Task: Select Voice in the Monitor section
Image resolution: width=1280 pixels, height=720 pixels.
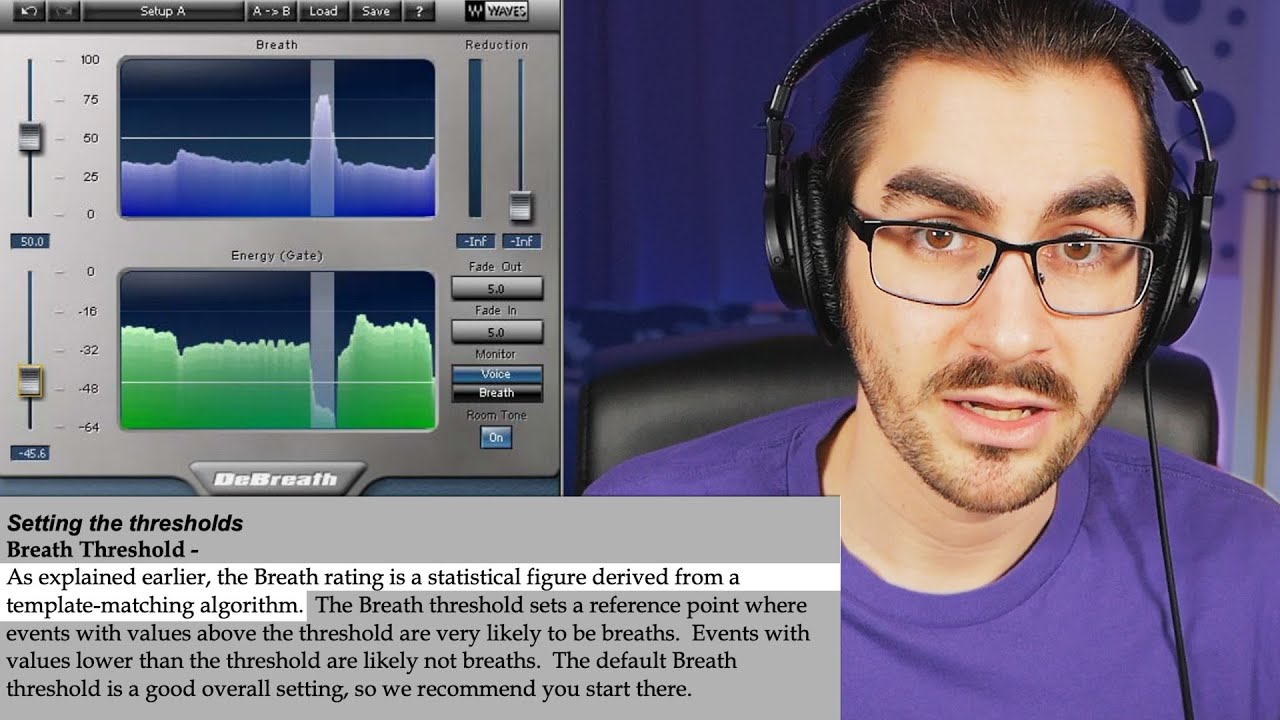Action: [497, 374]
